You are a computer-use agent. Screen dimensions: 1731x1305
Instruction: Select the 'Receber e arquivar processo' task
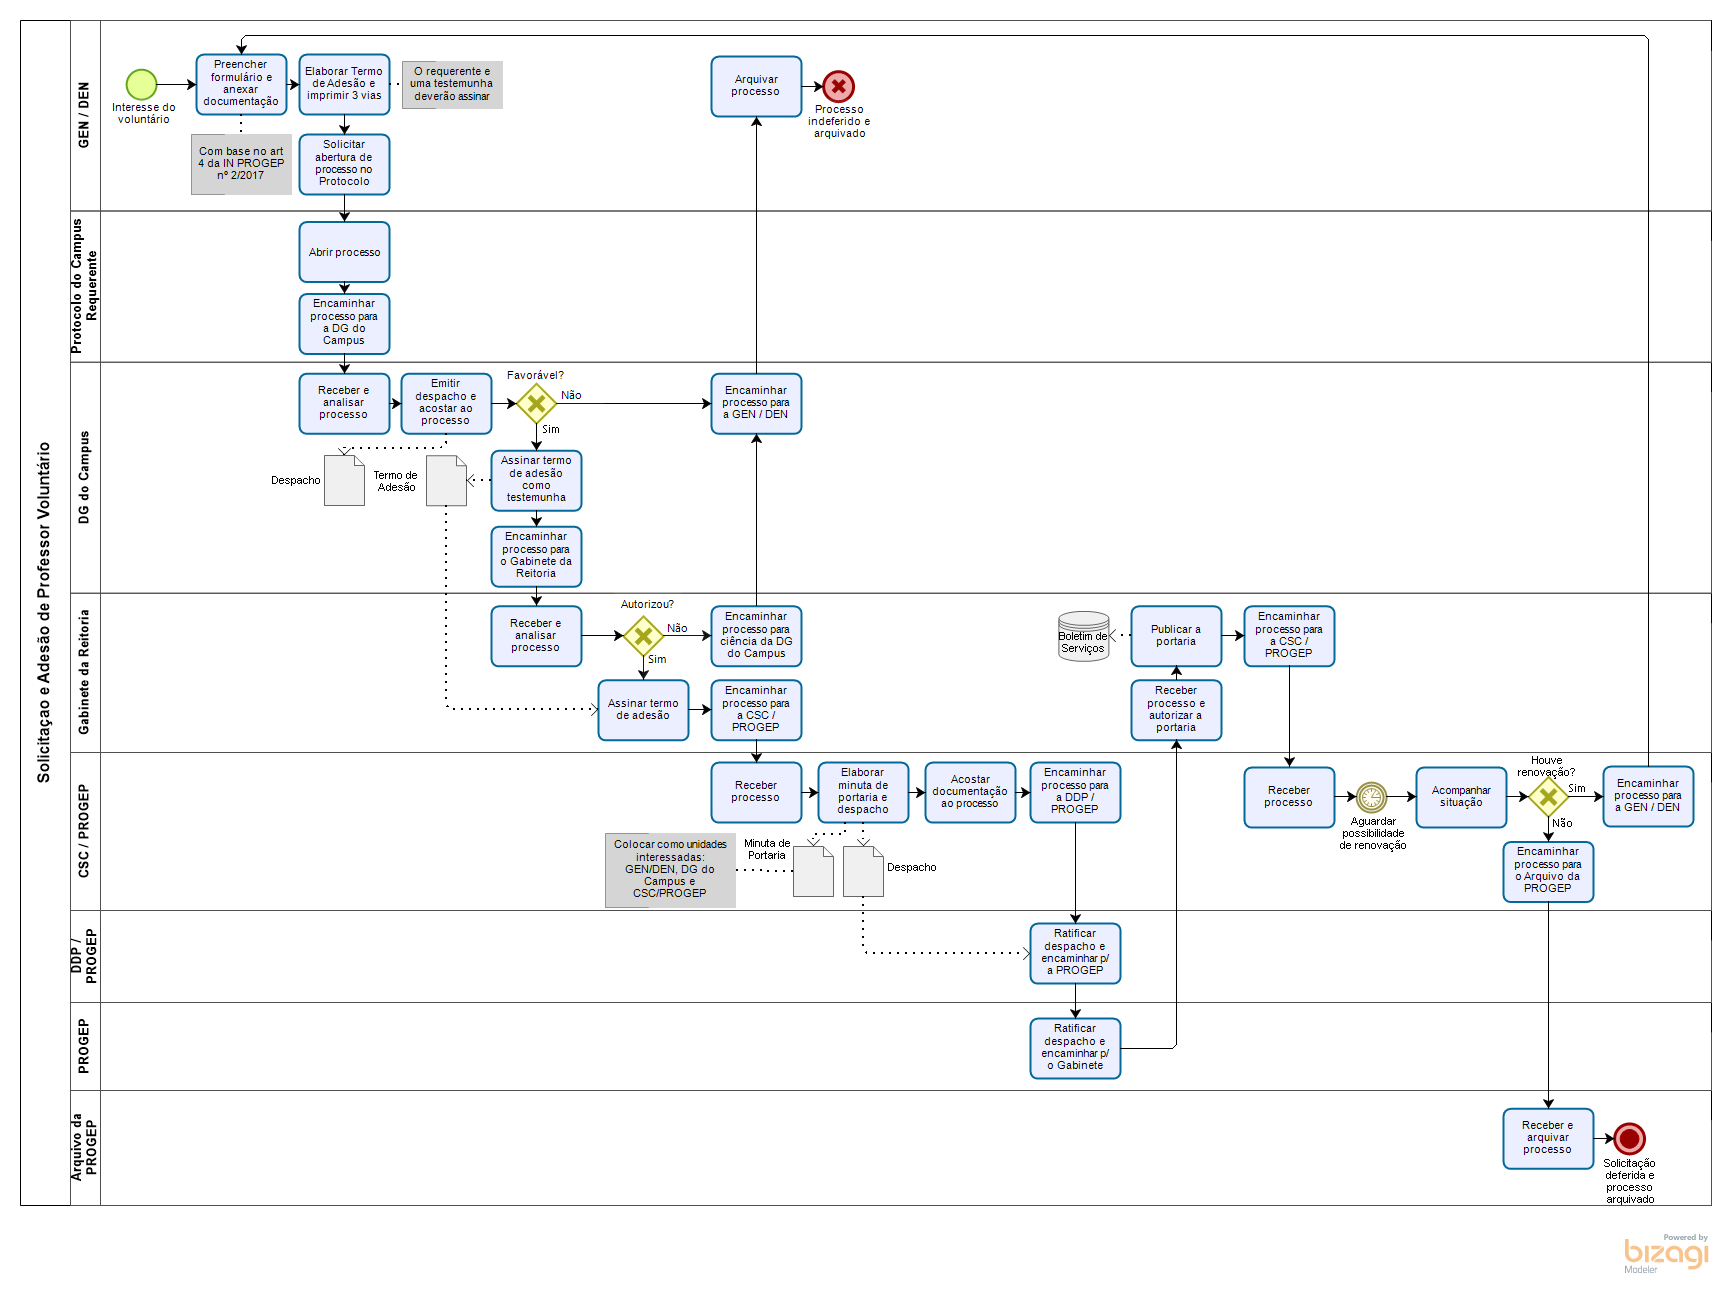(x=1547, y=1138)
